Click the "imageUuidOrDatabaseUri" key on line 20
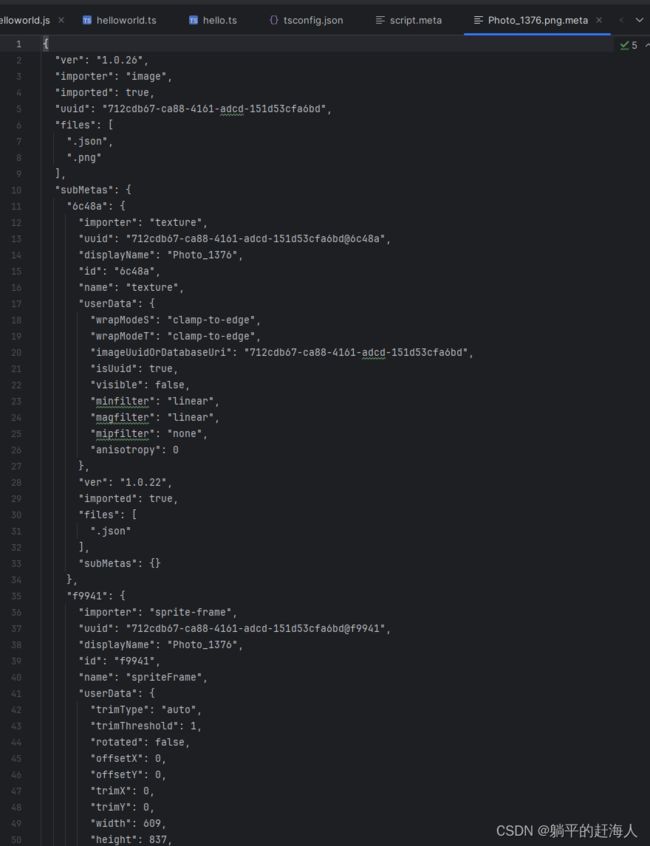 coord(161,352)
